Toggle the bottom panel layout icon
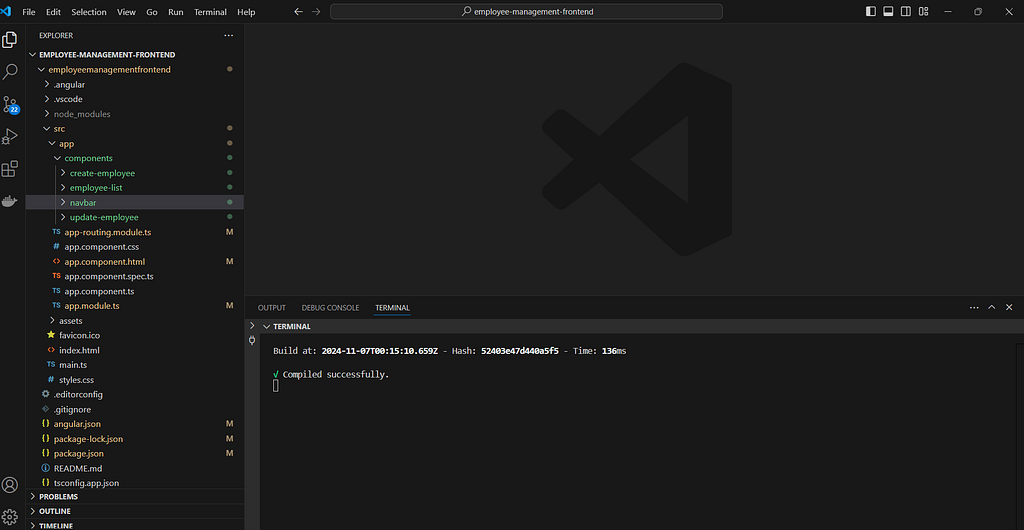The height and width of the screenshot is (530, 1024). 888,12
